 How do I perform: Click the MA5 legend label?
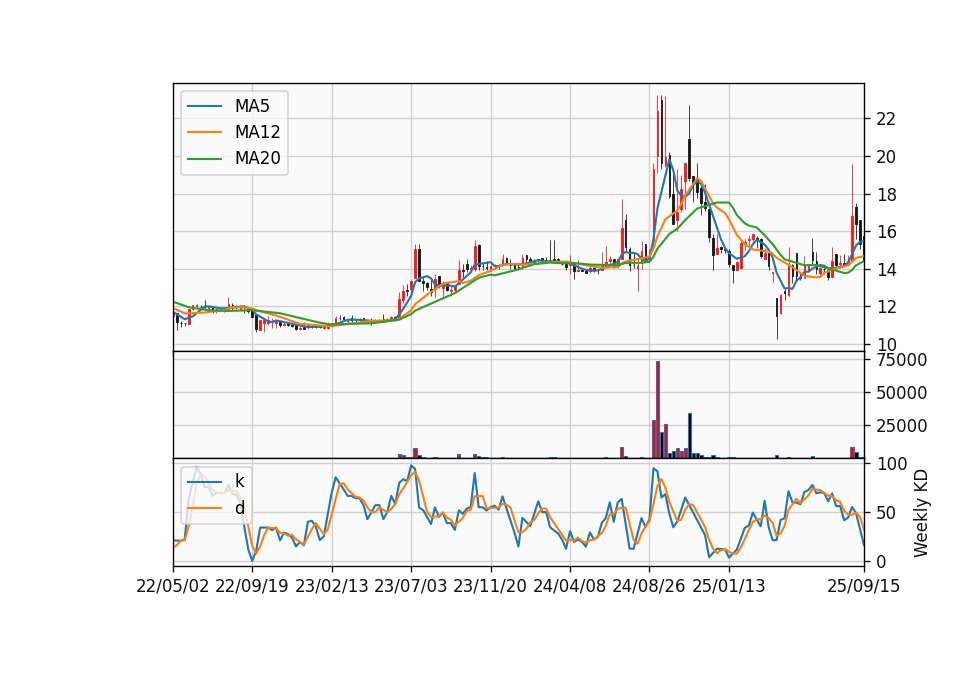[x=252, y=106]
